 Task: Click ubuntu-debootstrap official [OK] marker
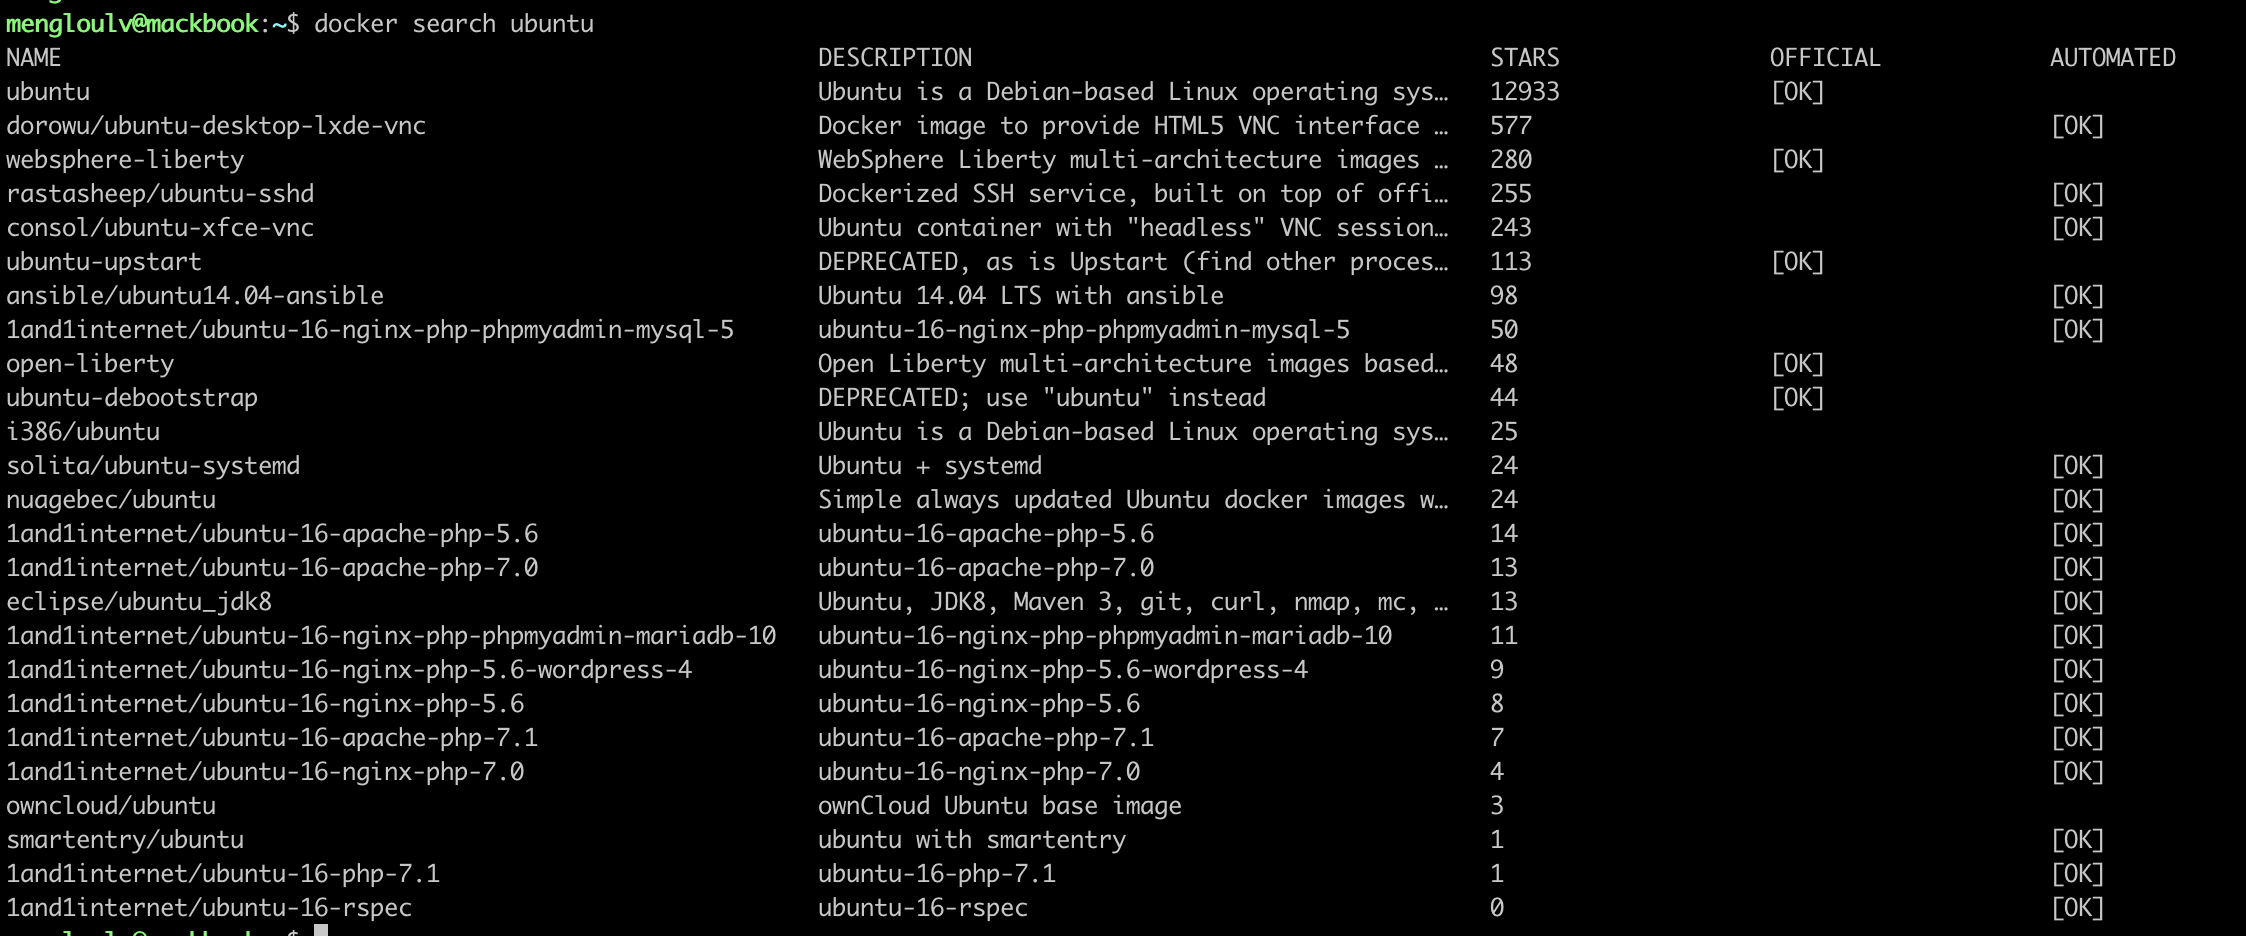click(1798, 398)
